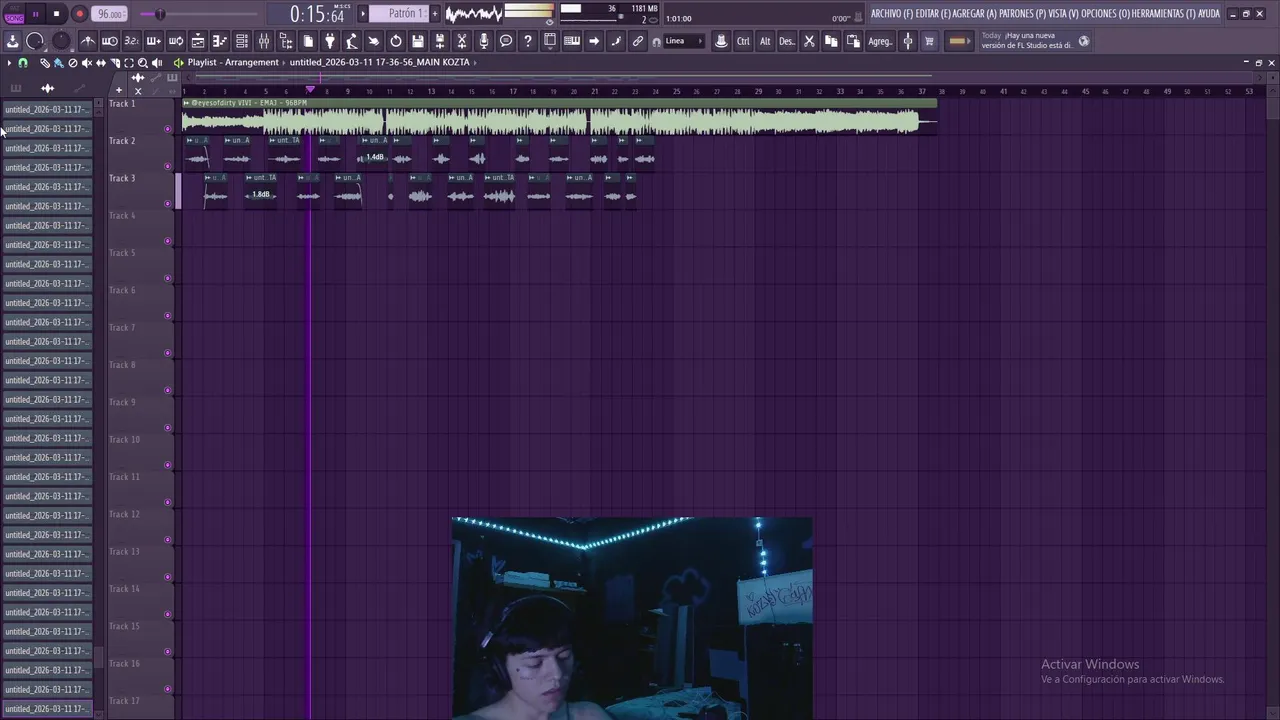The width and height of the screenshot is (1280, 720).
Task: Select the playlist delete tool
Action: click(x=73, y=63)
